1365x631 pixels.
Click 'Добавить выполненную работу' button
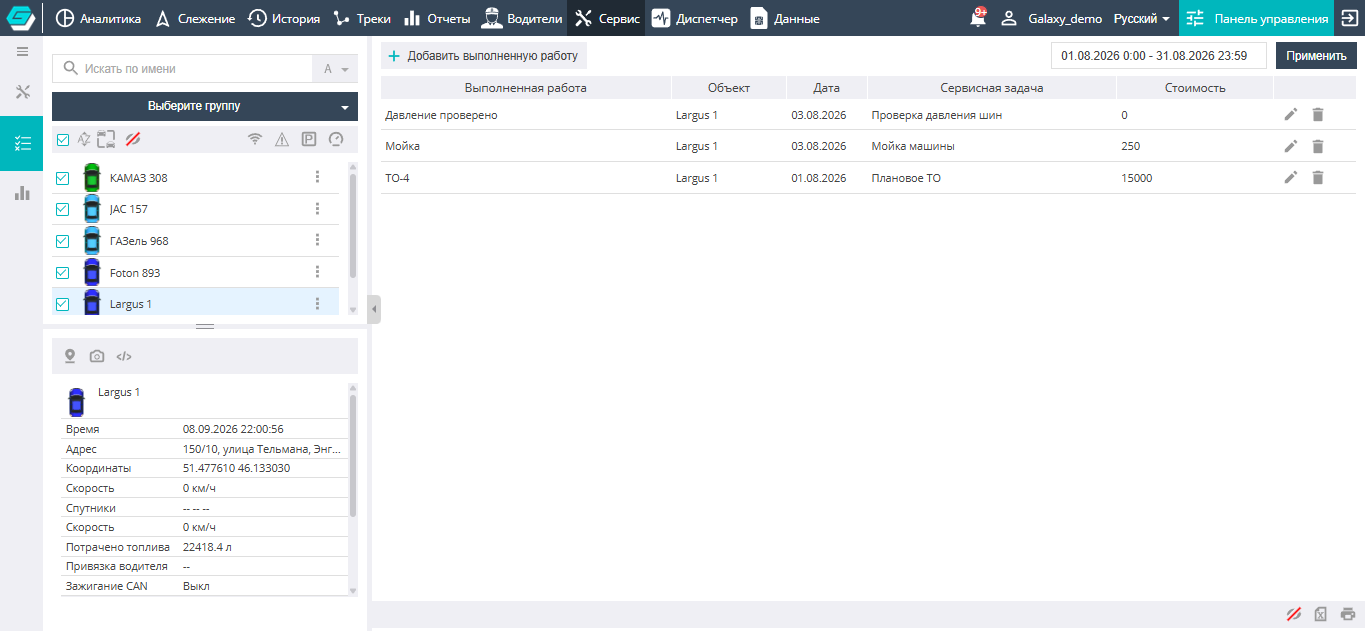coord(484,56)
